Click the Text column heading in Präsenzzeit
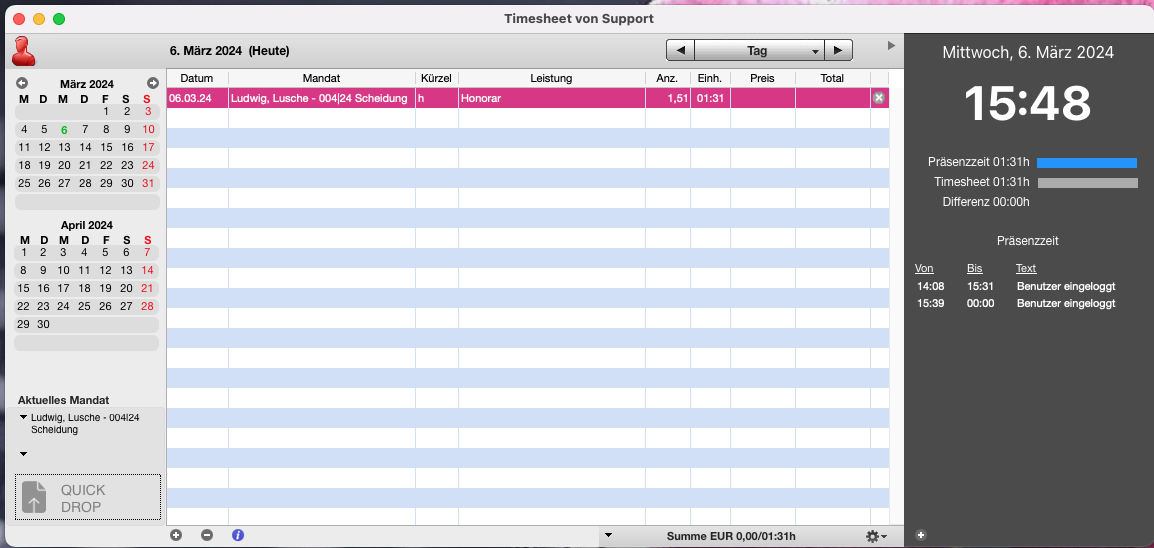Screen dimensions: 1154x548 click(1026, 268)
